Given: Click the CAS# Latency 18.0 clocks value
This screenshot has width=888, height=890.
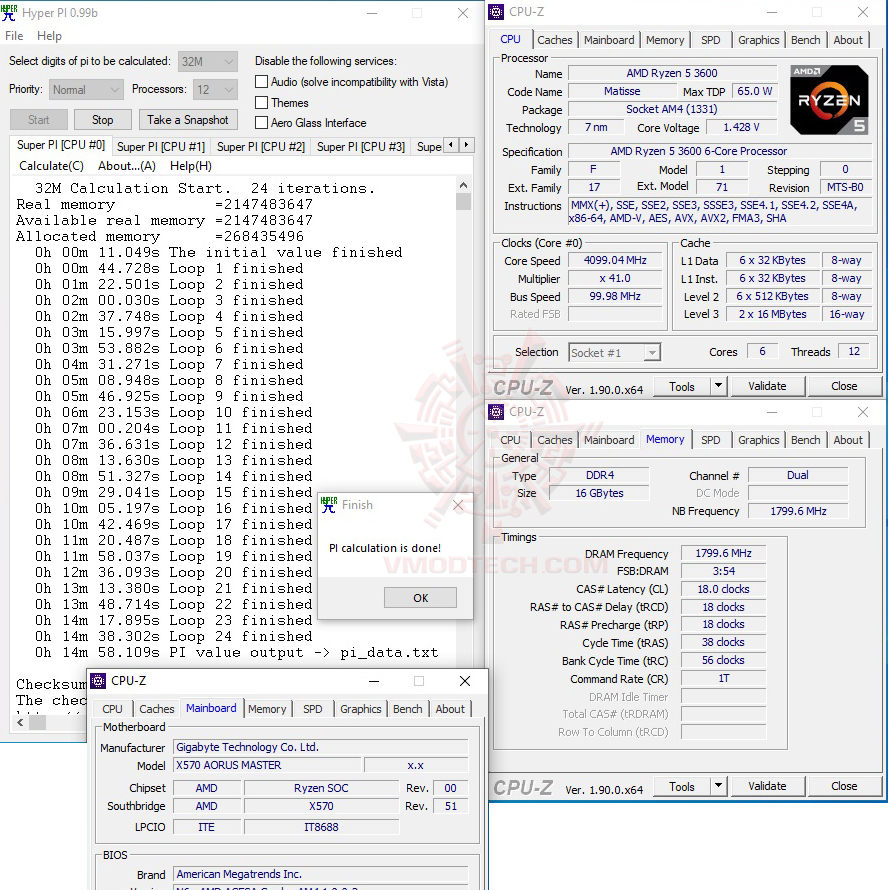Looking at the screenshot, I should tap(723, 589).
